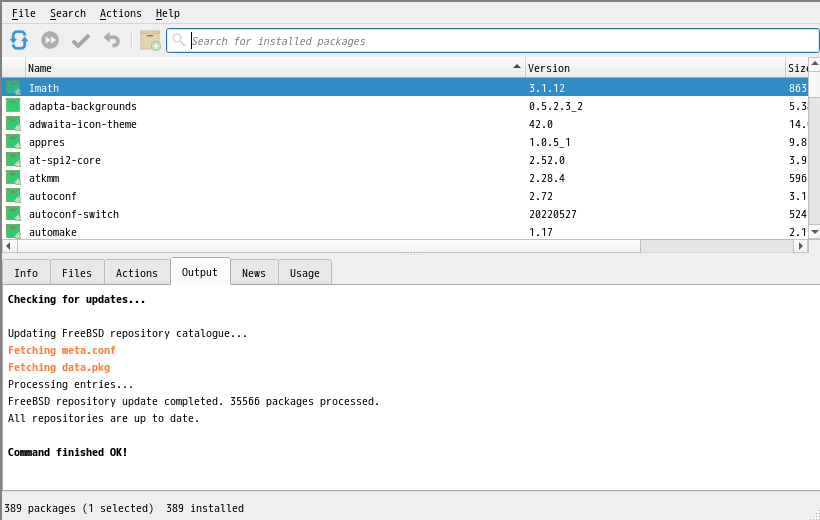The width and height of the screenshot is (820, 520).
Task: Open the File menu
Action: click(x=23, y=13)
